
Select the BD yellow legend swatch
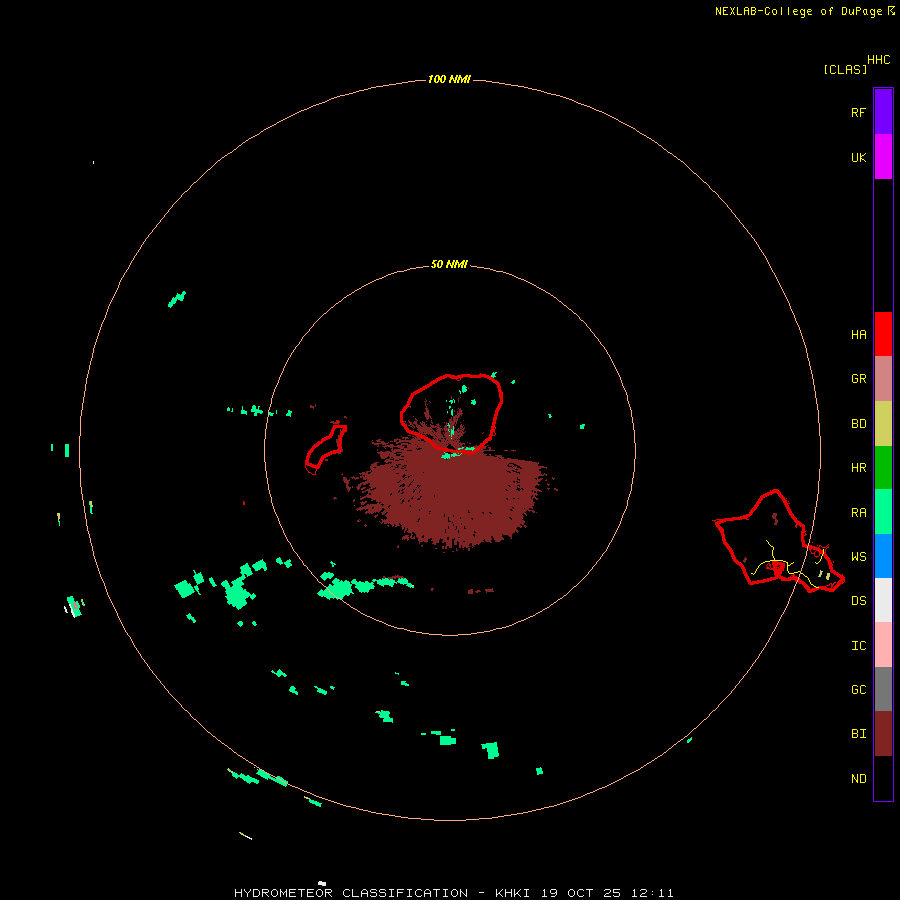(x=883, y=424)
